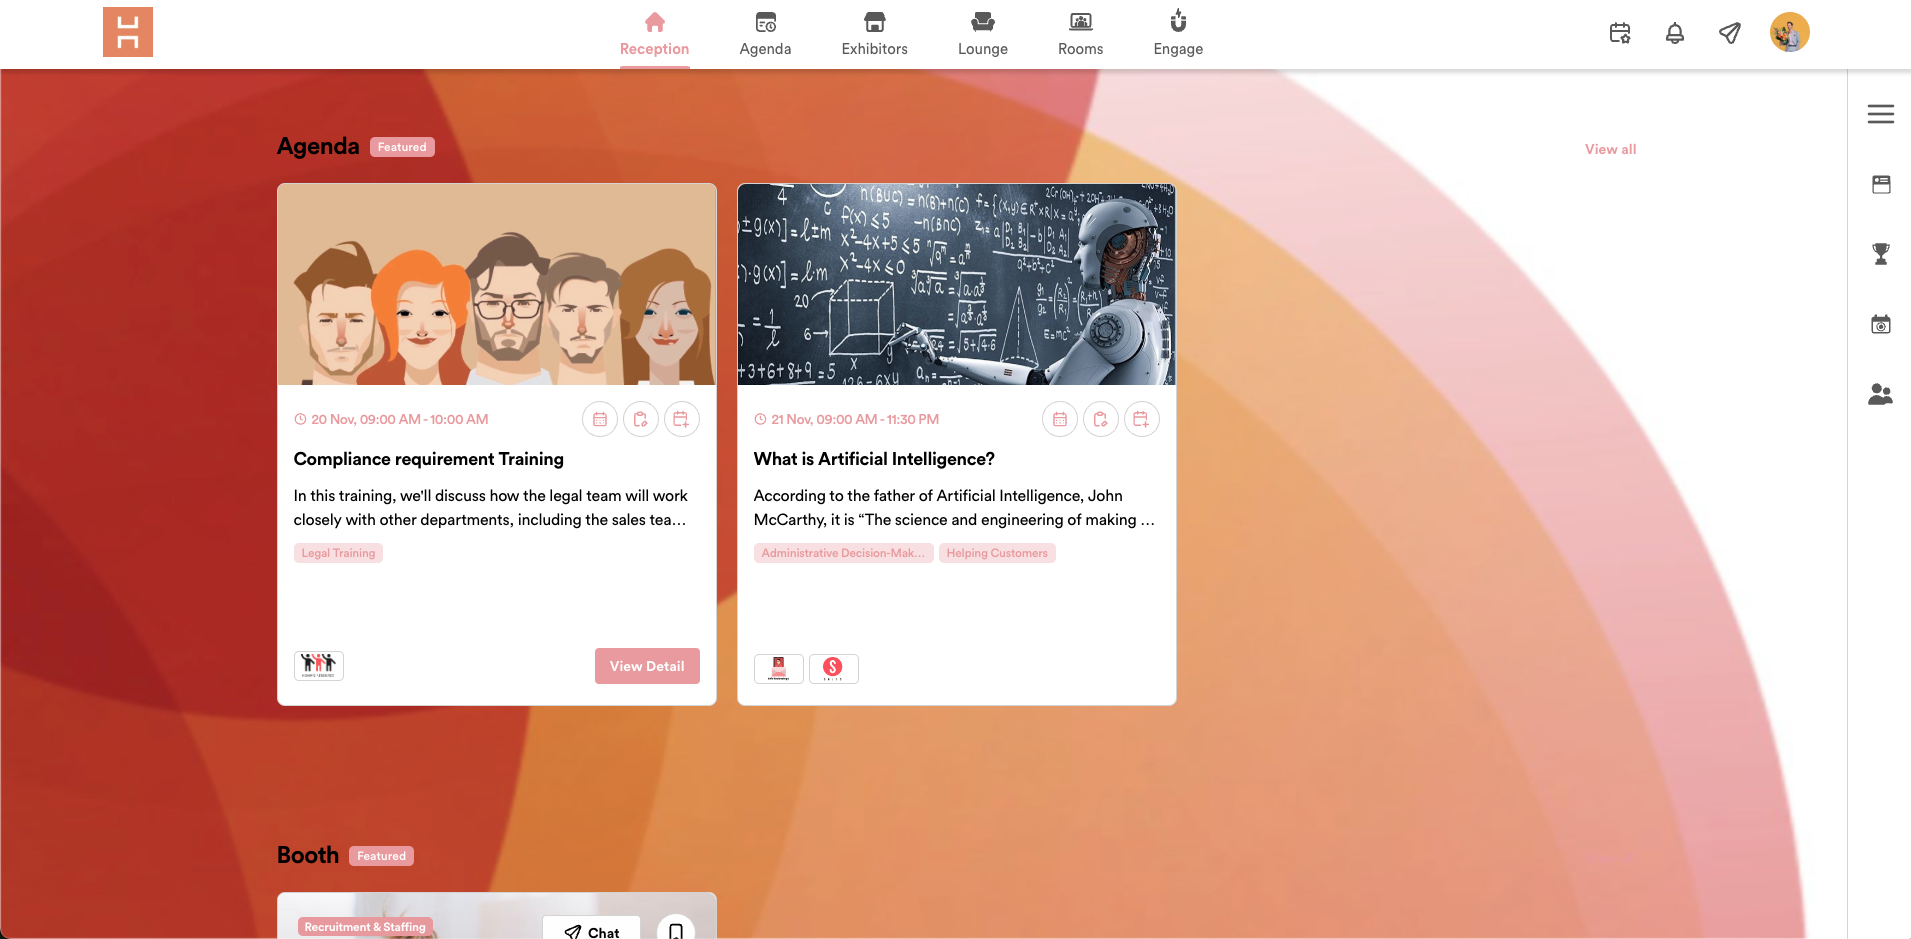
Task: Select the Legal Training tag
Action: pos(338,553)
